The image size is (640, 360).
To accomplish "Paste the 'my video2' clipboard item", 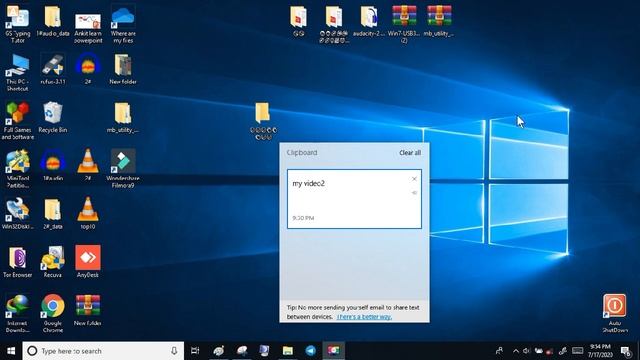I will point(354,199).
